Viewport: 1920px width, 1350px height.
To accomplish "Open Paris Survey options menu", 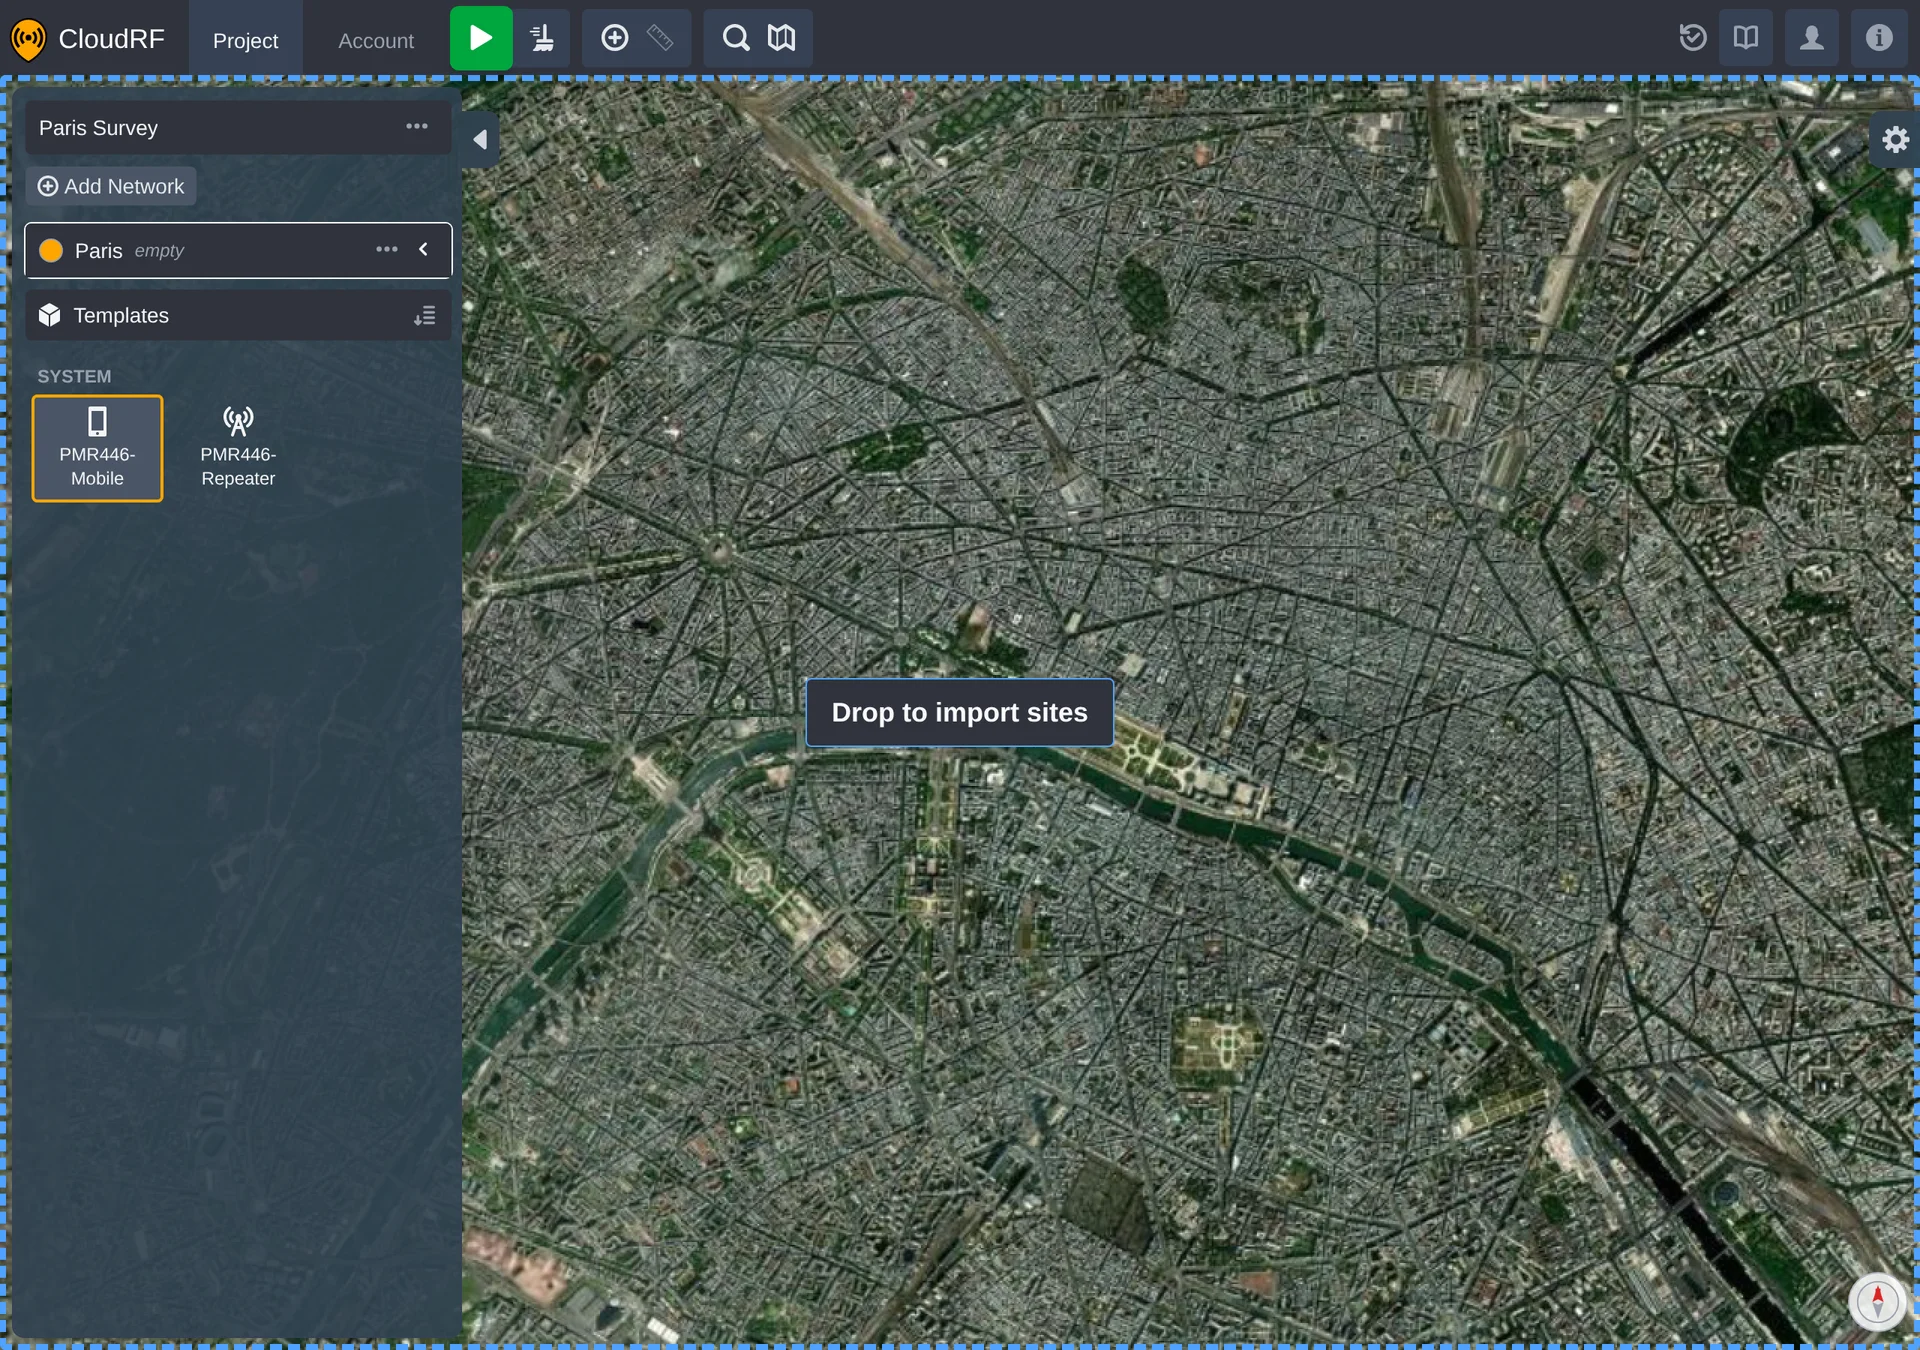I will point(417,127).
